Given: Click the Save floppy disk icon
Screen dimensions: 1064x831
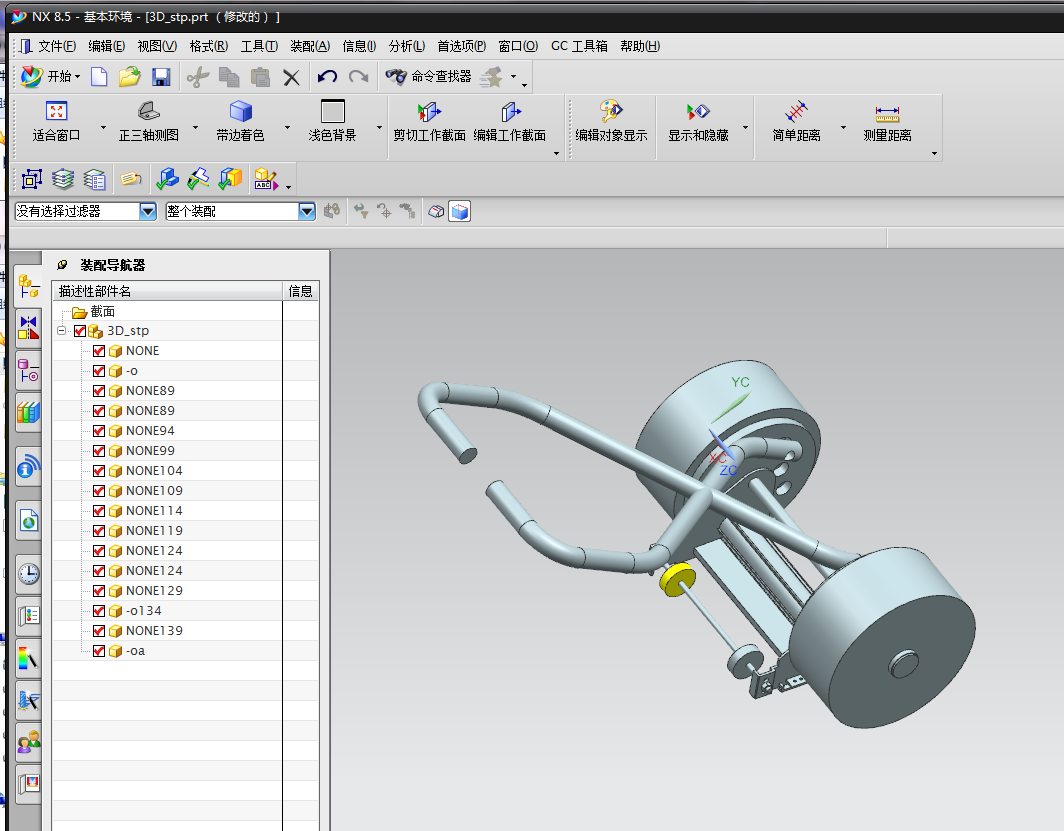Looking at the screenshot, I should pos(161,77).
